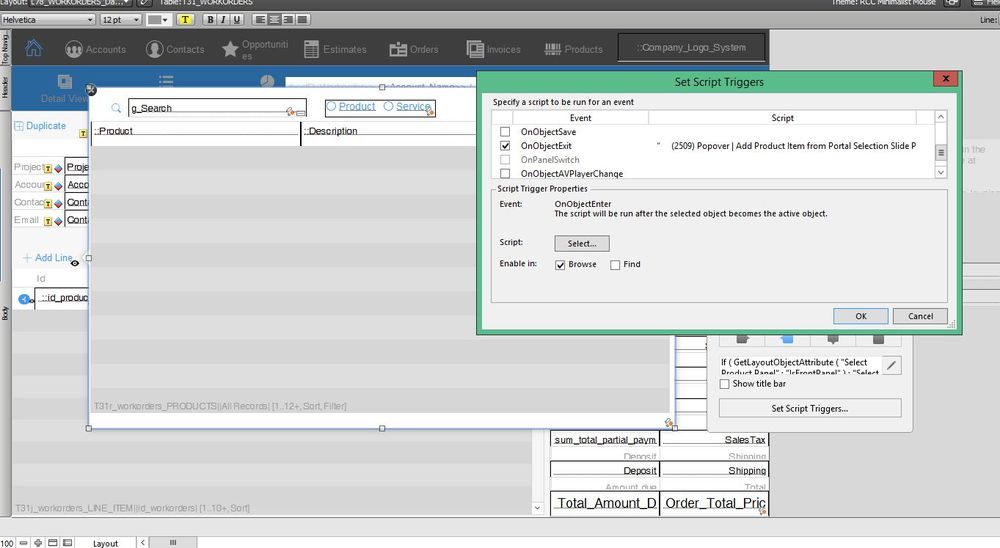Screen dimensions: 1000x548
Task: Click into the g_Search field
Action: point(217,108)
